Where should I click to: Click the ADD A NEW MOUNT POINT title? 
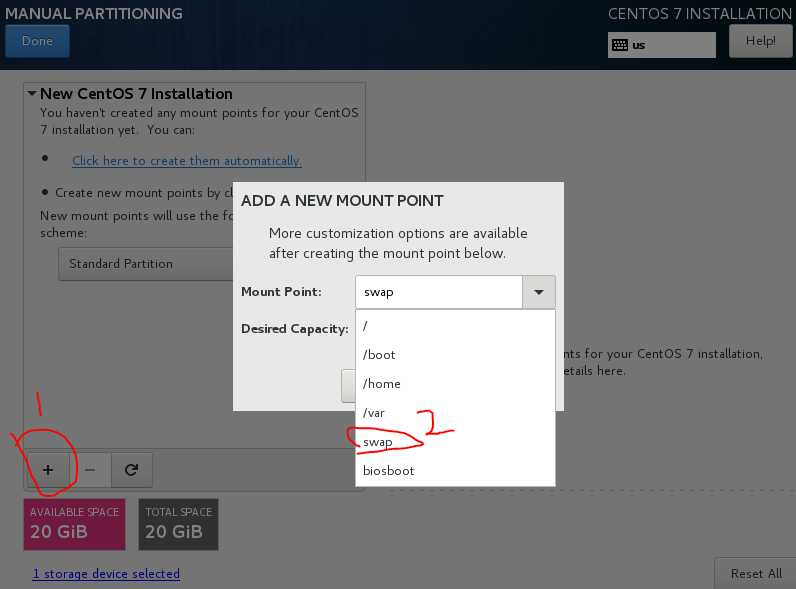pos(342,201)
